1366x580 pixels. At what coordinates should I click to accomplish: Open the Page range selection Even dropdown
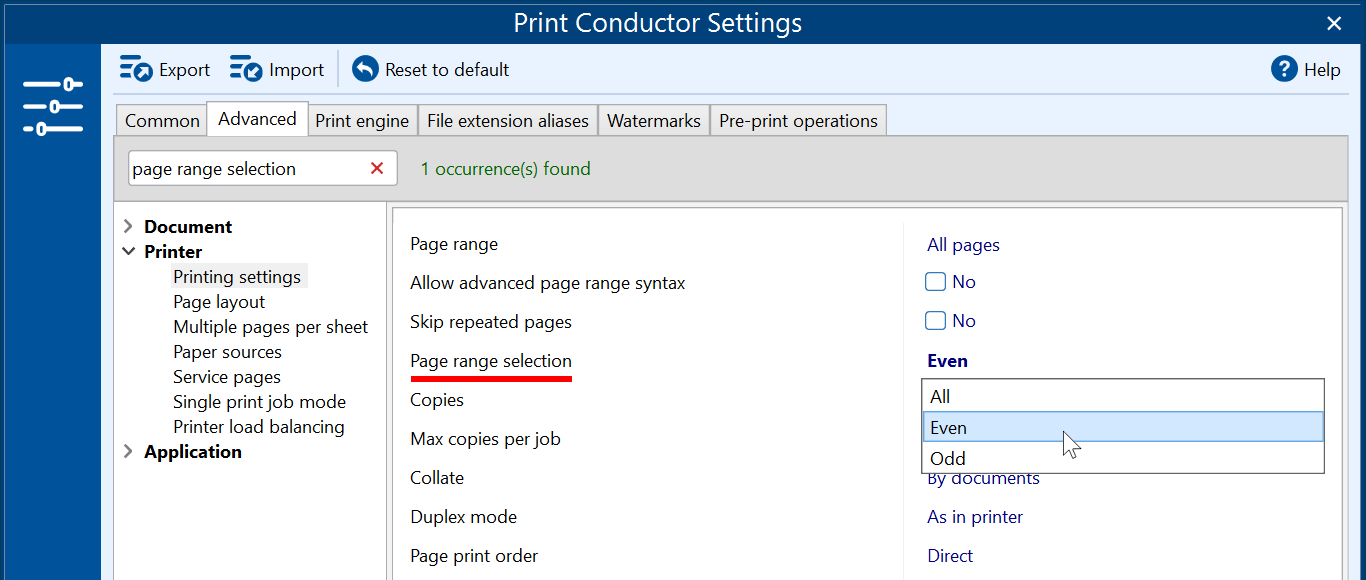947,361
